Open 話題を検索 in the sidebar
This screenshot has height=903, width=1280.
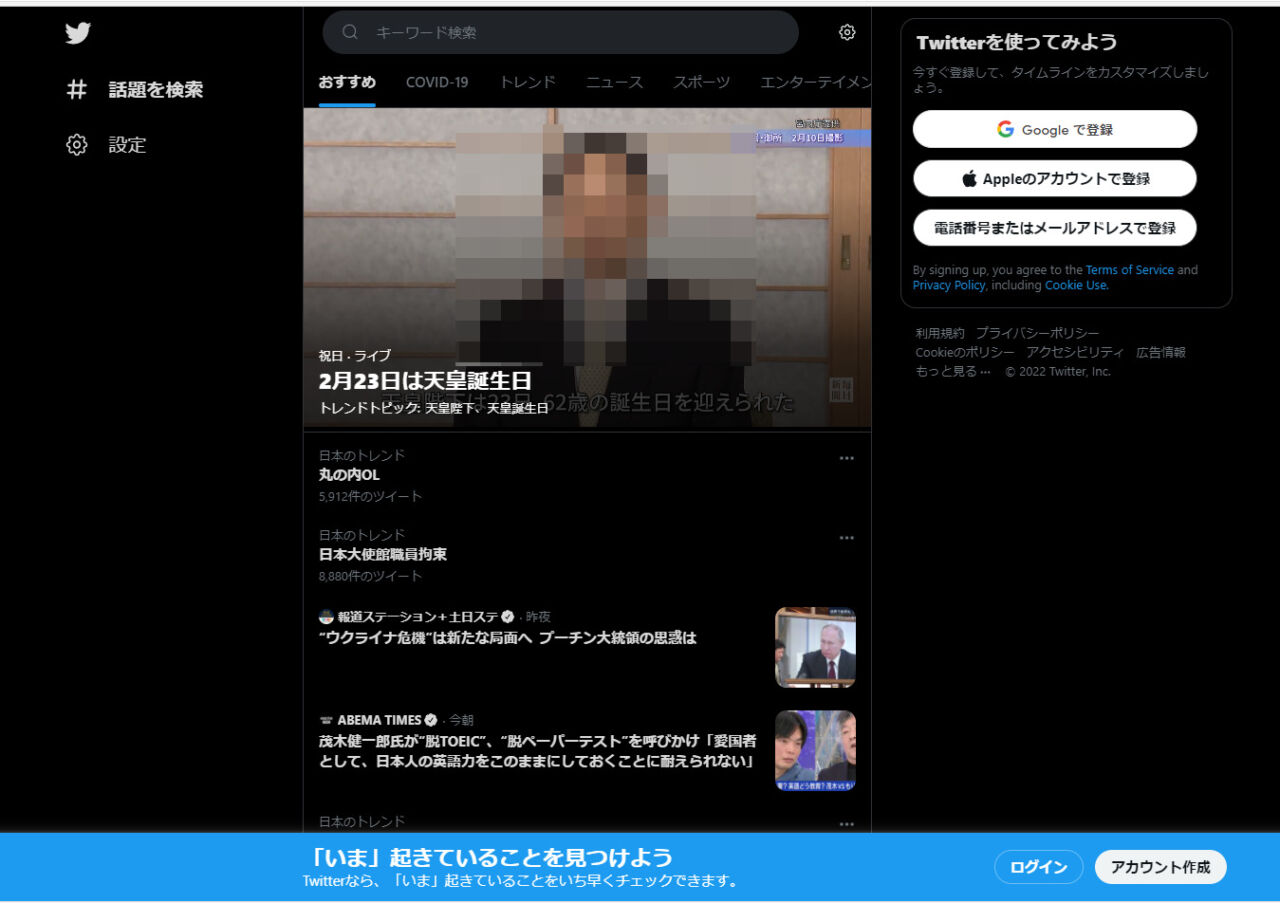click(x=155, y=90)
